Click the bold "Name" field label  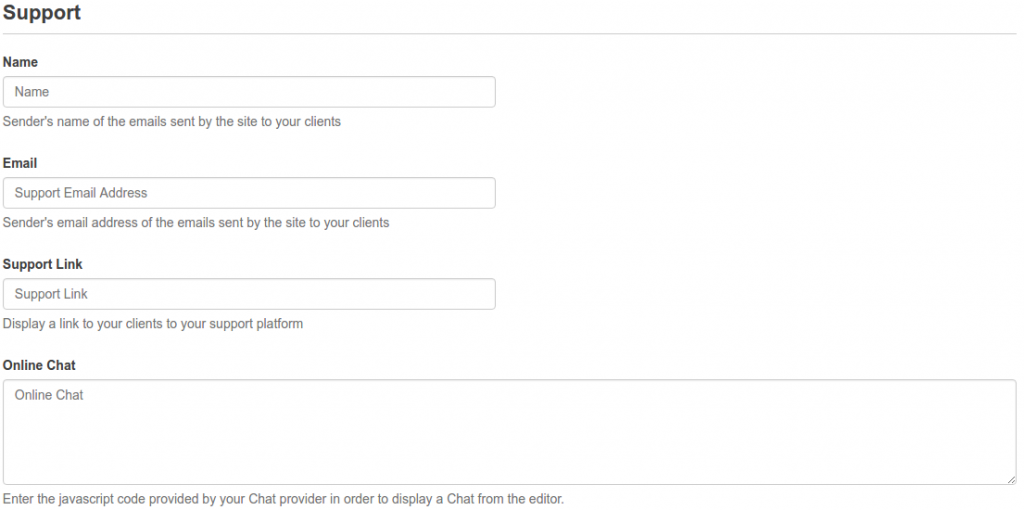[x=20, y=62]
